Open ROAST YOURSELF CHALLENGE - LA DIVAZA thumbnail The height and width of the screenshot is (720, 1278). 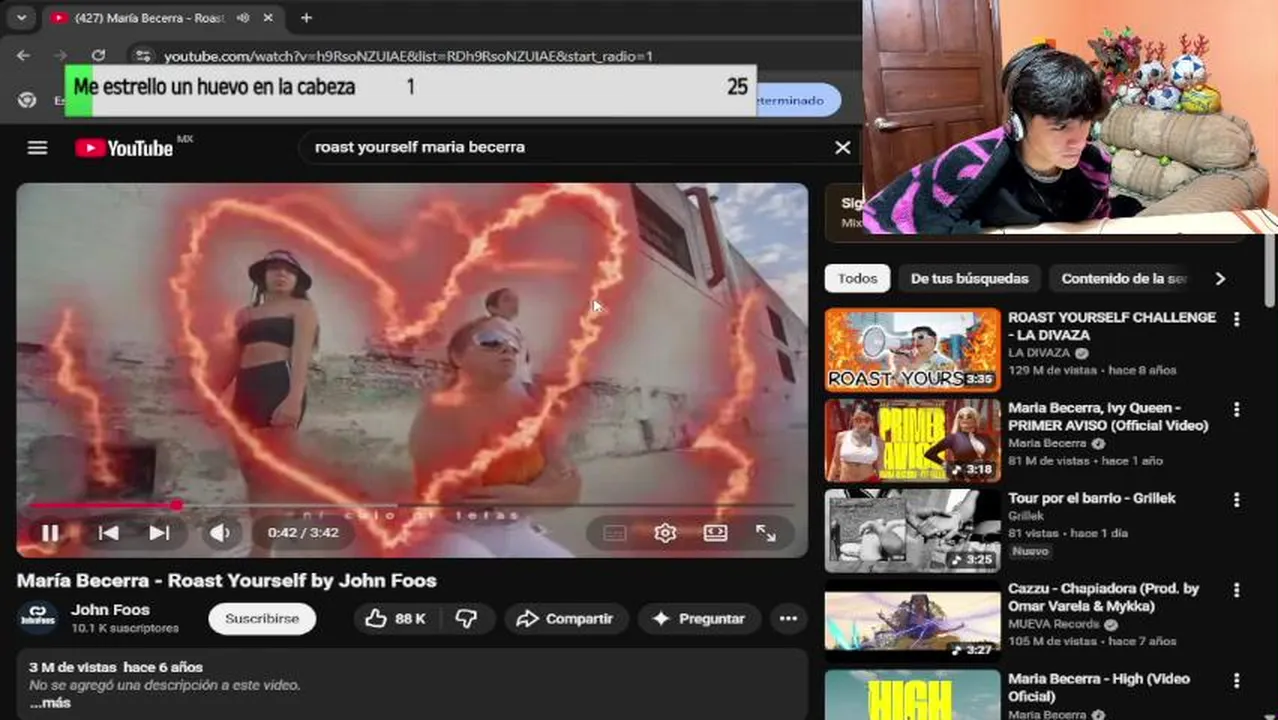point(912,349)
